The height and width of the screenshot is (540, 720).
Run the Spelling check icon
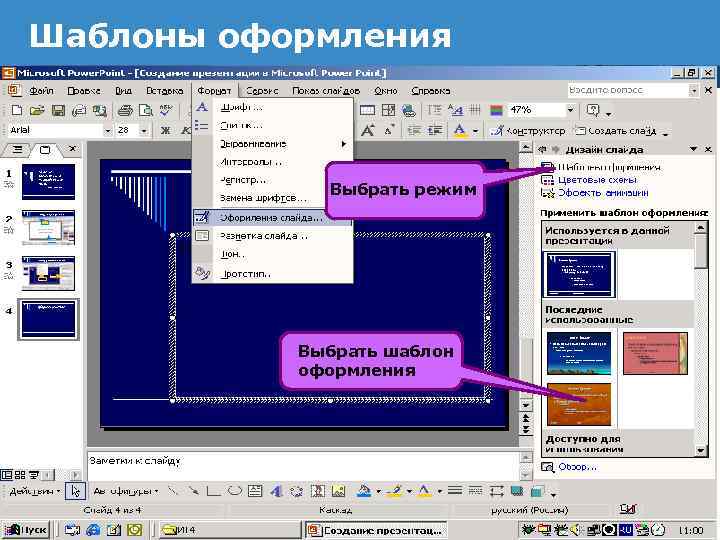[166, 110]
